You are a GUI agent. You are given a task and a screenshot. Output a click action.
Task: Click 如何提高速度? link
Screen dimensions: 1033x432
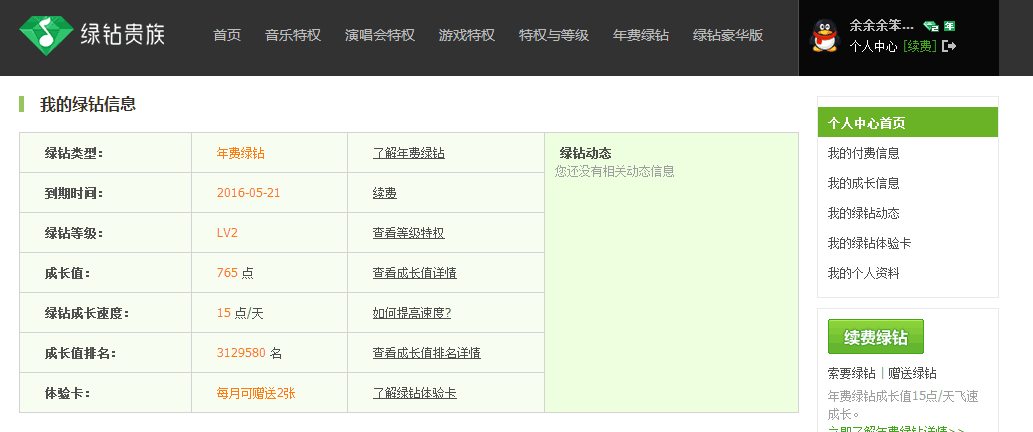(412, 313)
